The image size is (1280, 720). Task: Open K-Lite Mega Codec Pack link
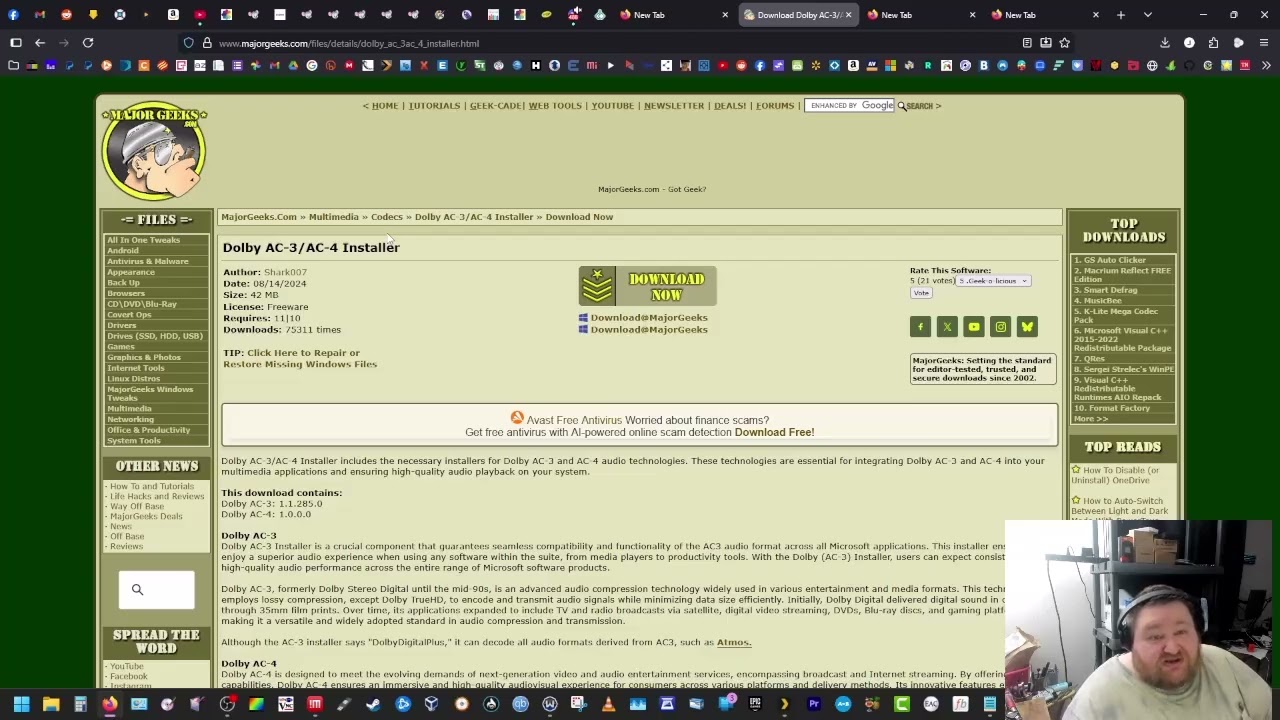1116,316
